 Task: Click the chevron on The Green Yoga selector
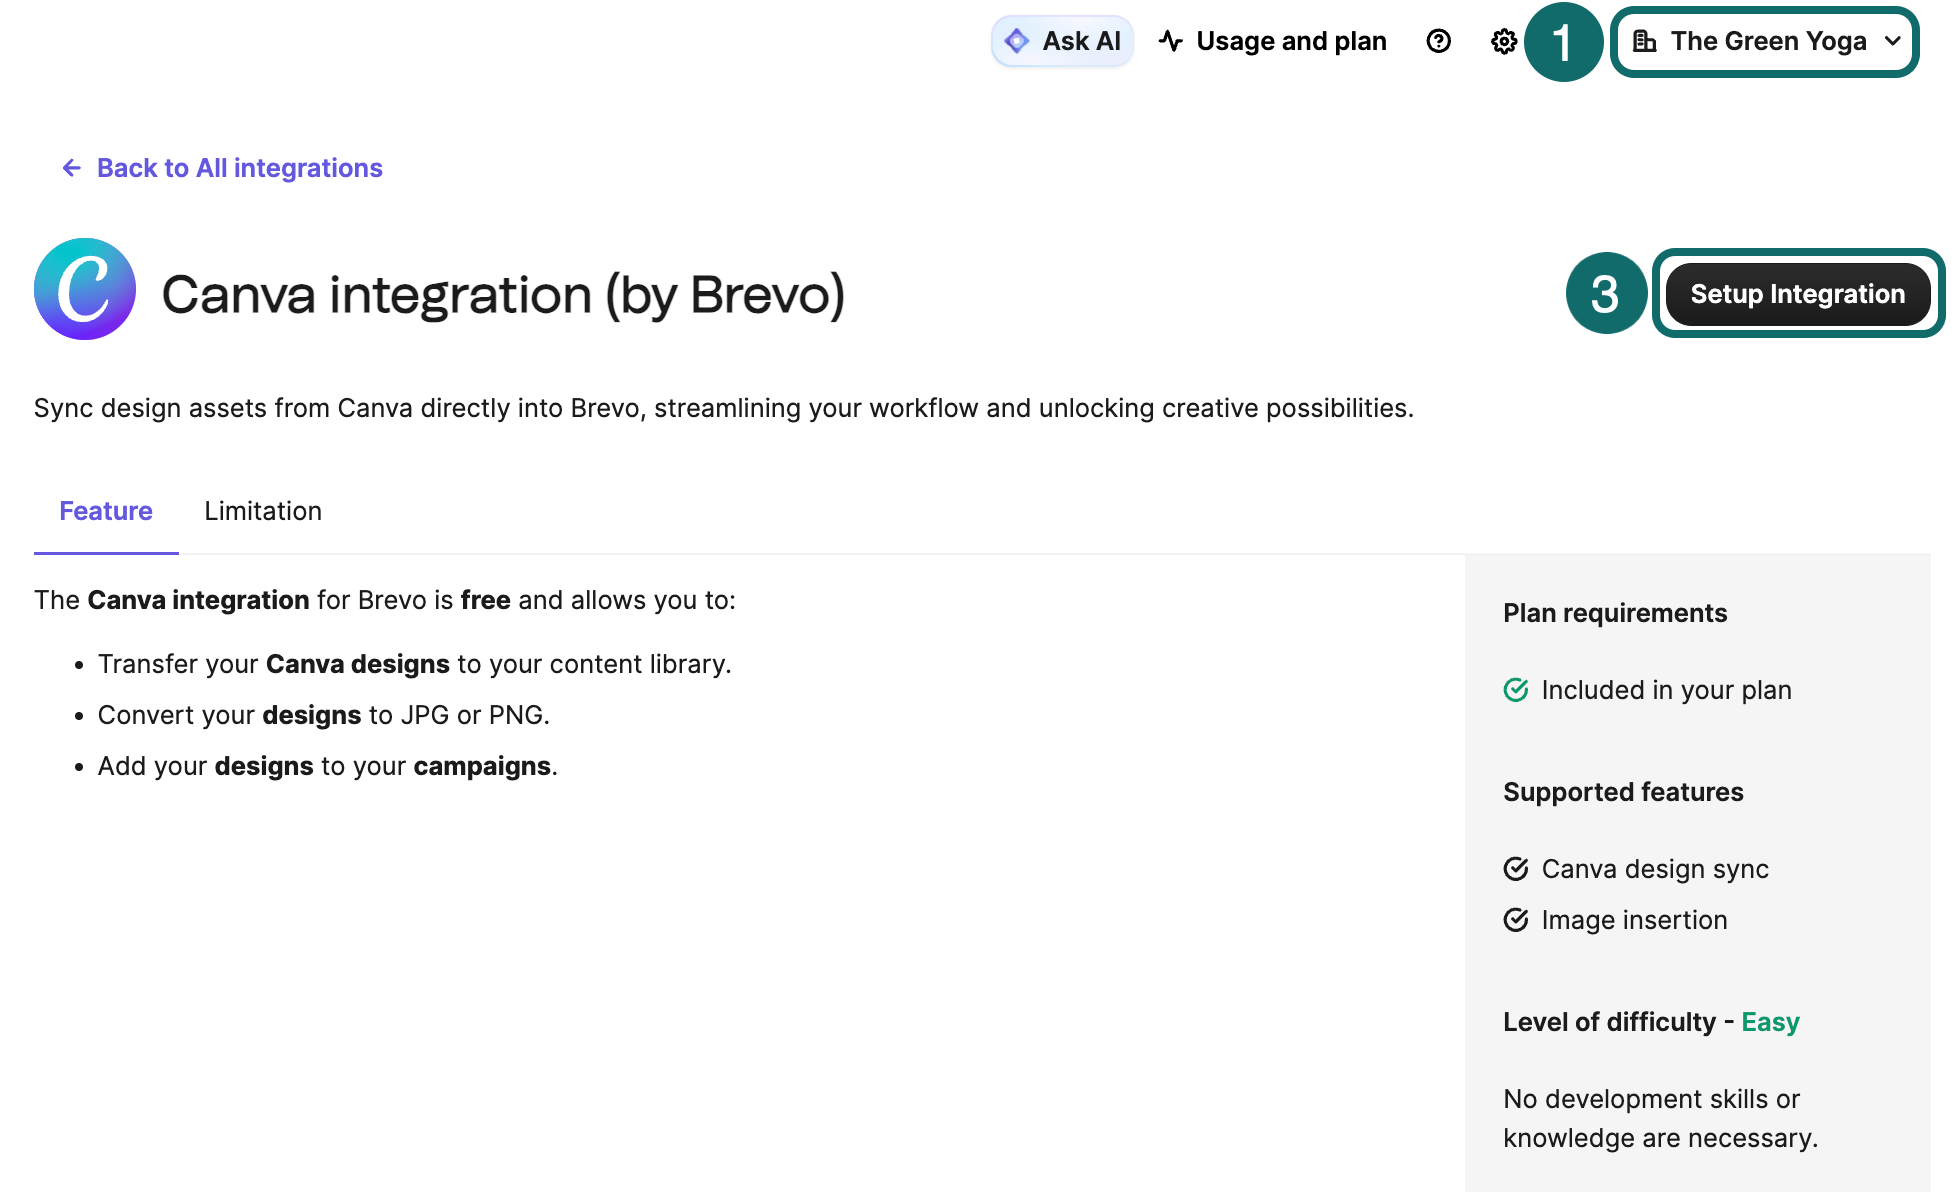pyautogui.click(x=1893, y=42)
